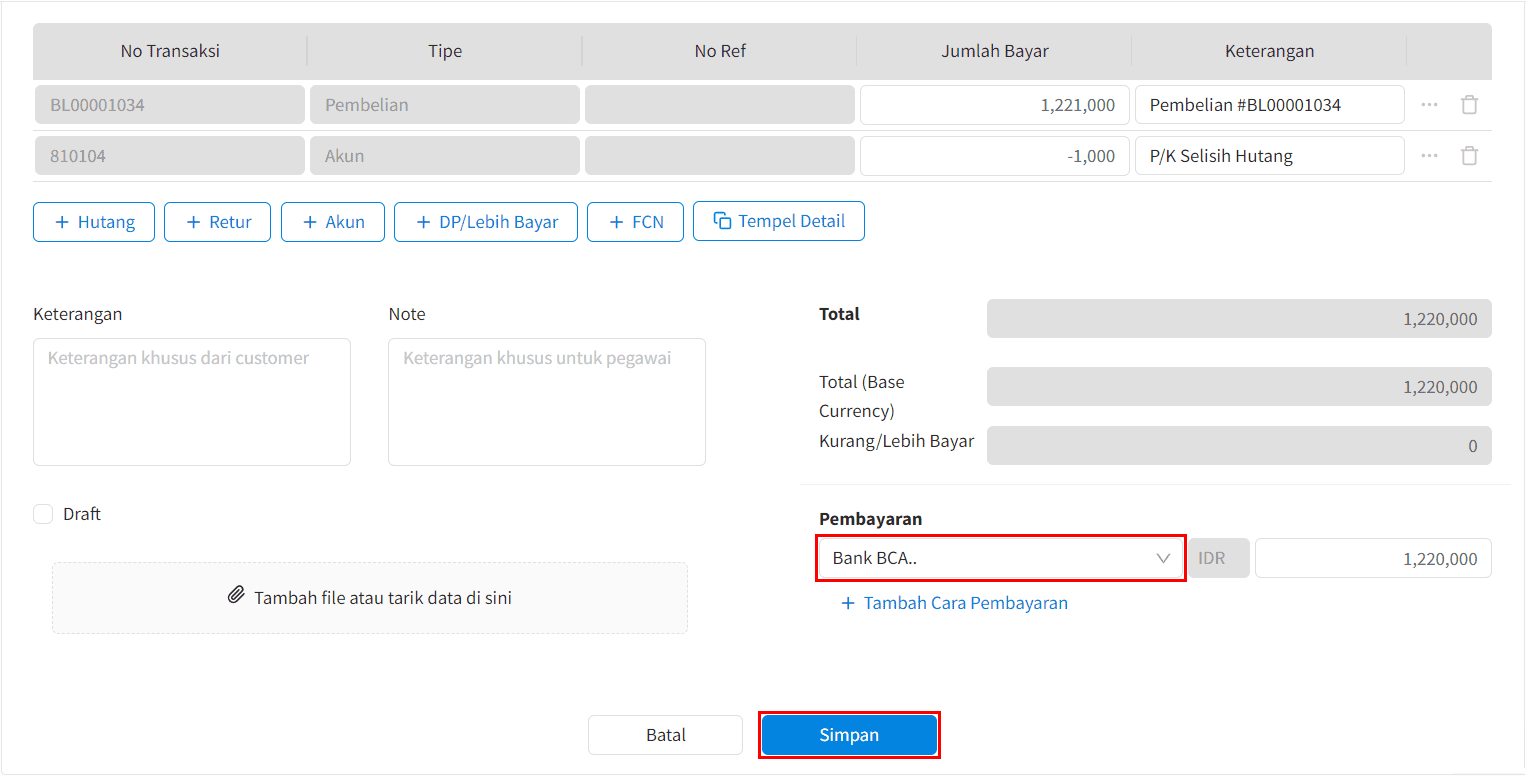This screenshot has height=776, width=1526.
Task: Click the No Transaksi column header
Action: click(x=170, y=51)
